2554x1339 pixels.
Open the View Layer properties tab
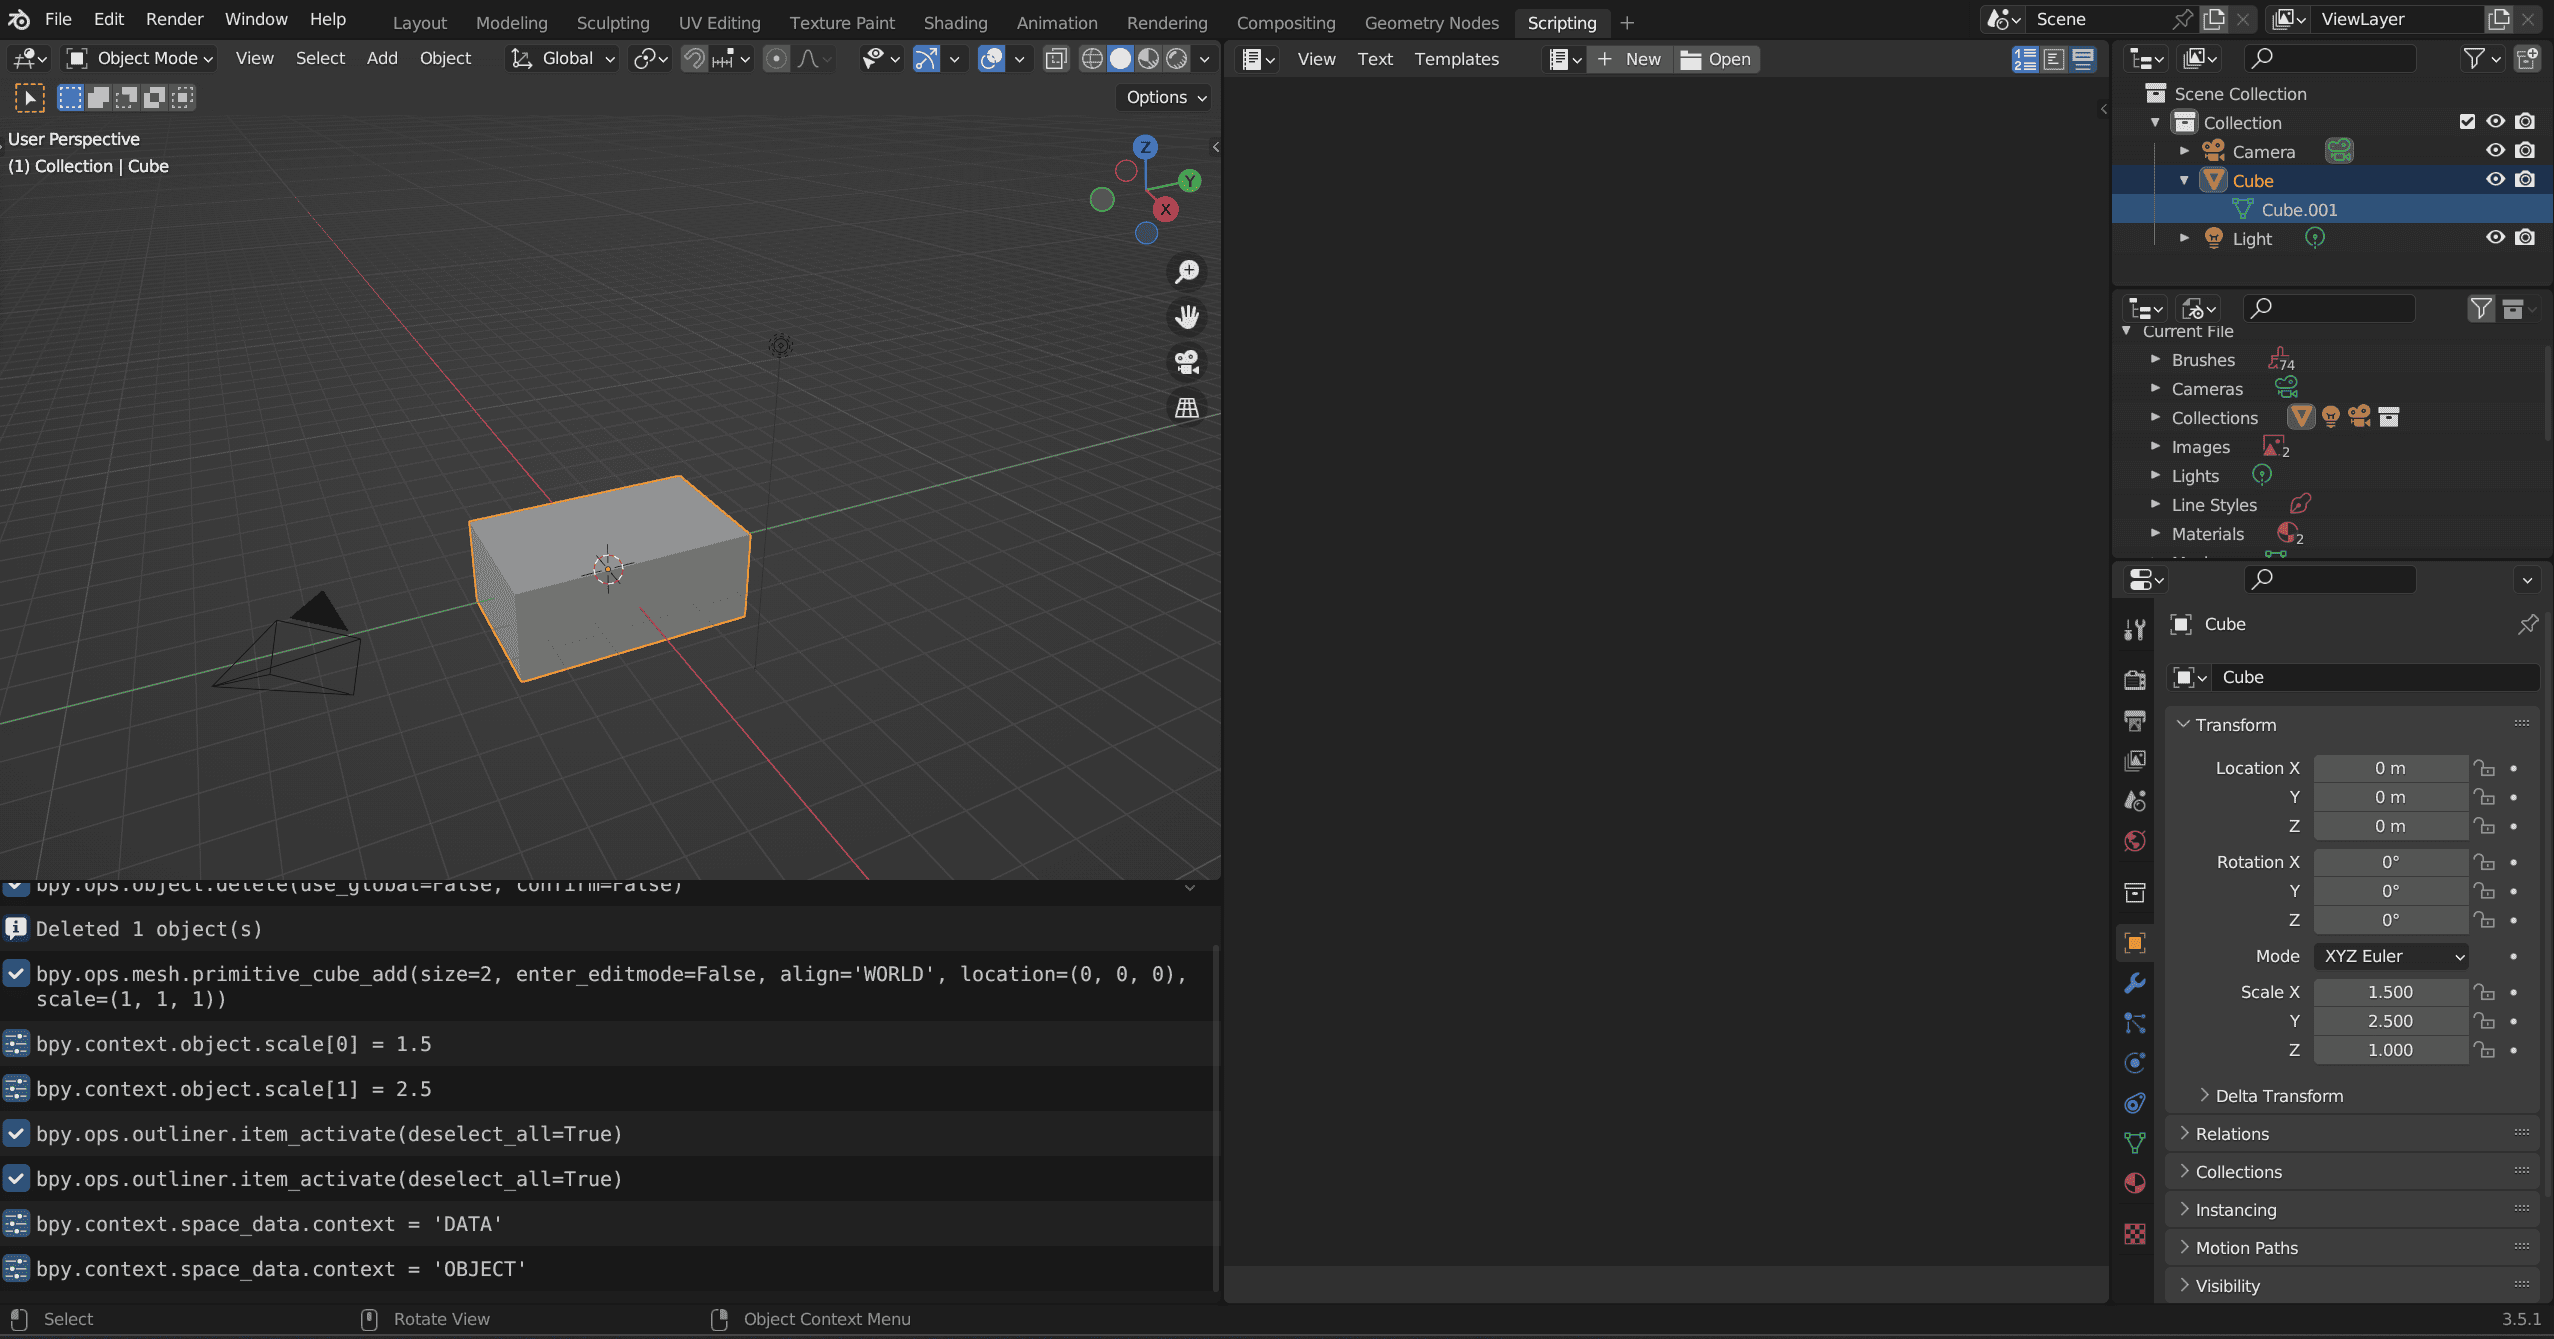tap(2135, 760)
